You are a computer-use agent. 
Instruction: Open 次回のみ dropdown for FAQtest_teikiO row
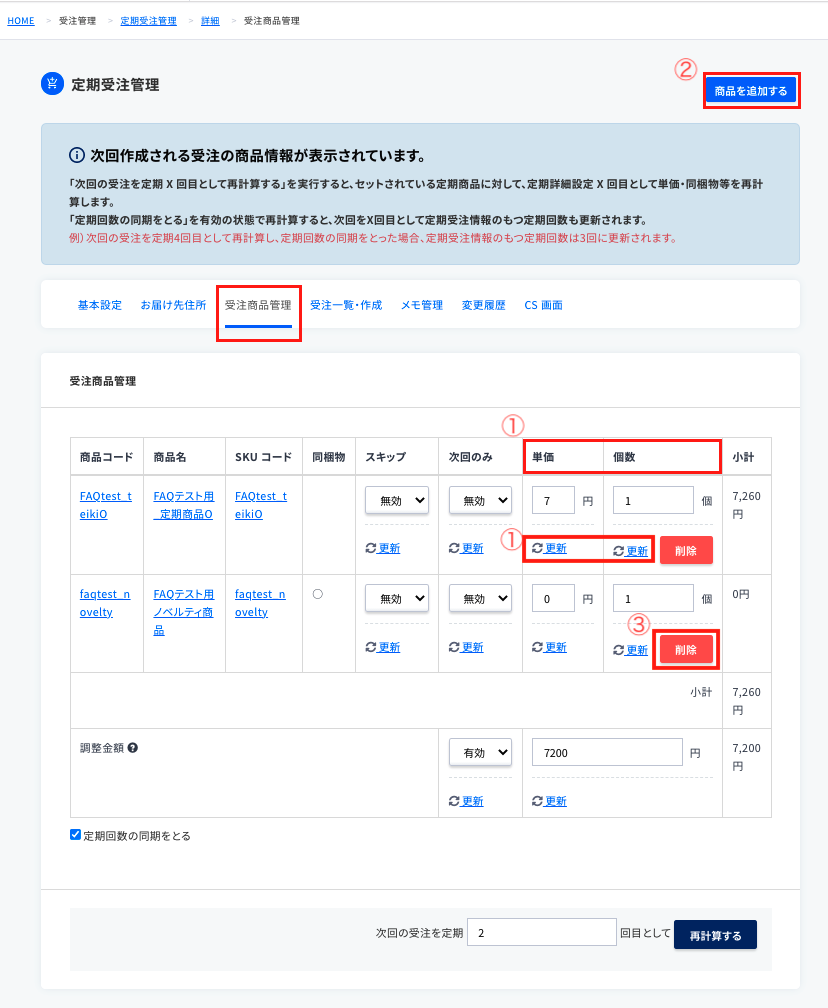coord(480,500)
